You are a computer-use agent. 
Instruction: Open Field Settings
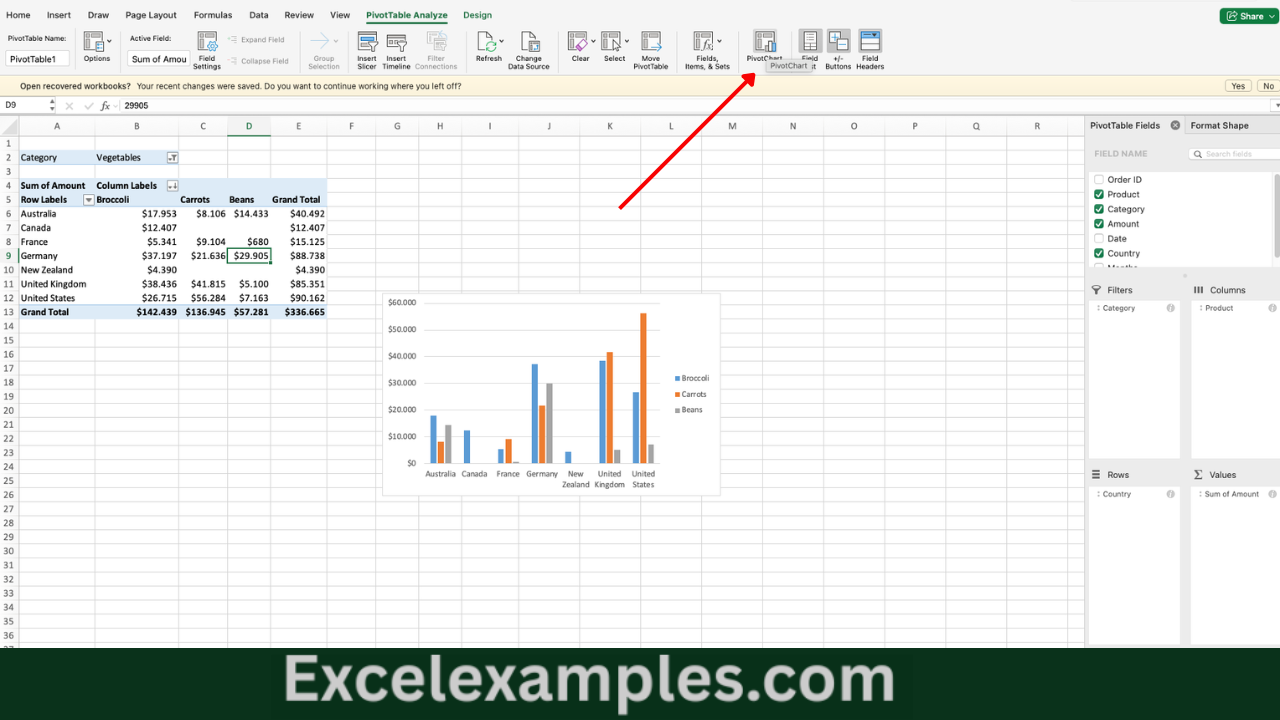point(207,51)
